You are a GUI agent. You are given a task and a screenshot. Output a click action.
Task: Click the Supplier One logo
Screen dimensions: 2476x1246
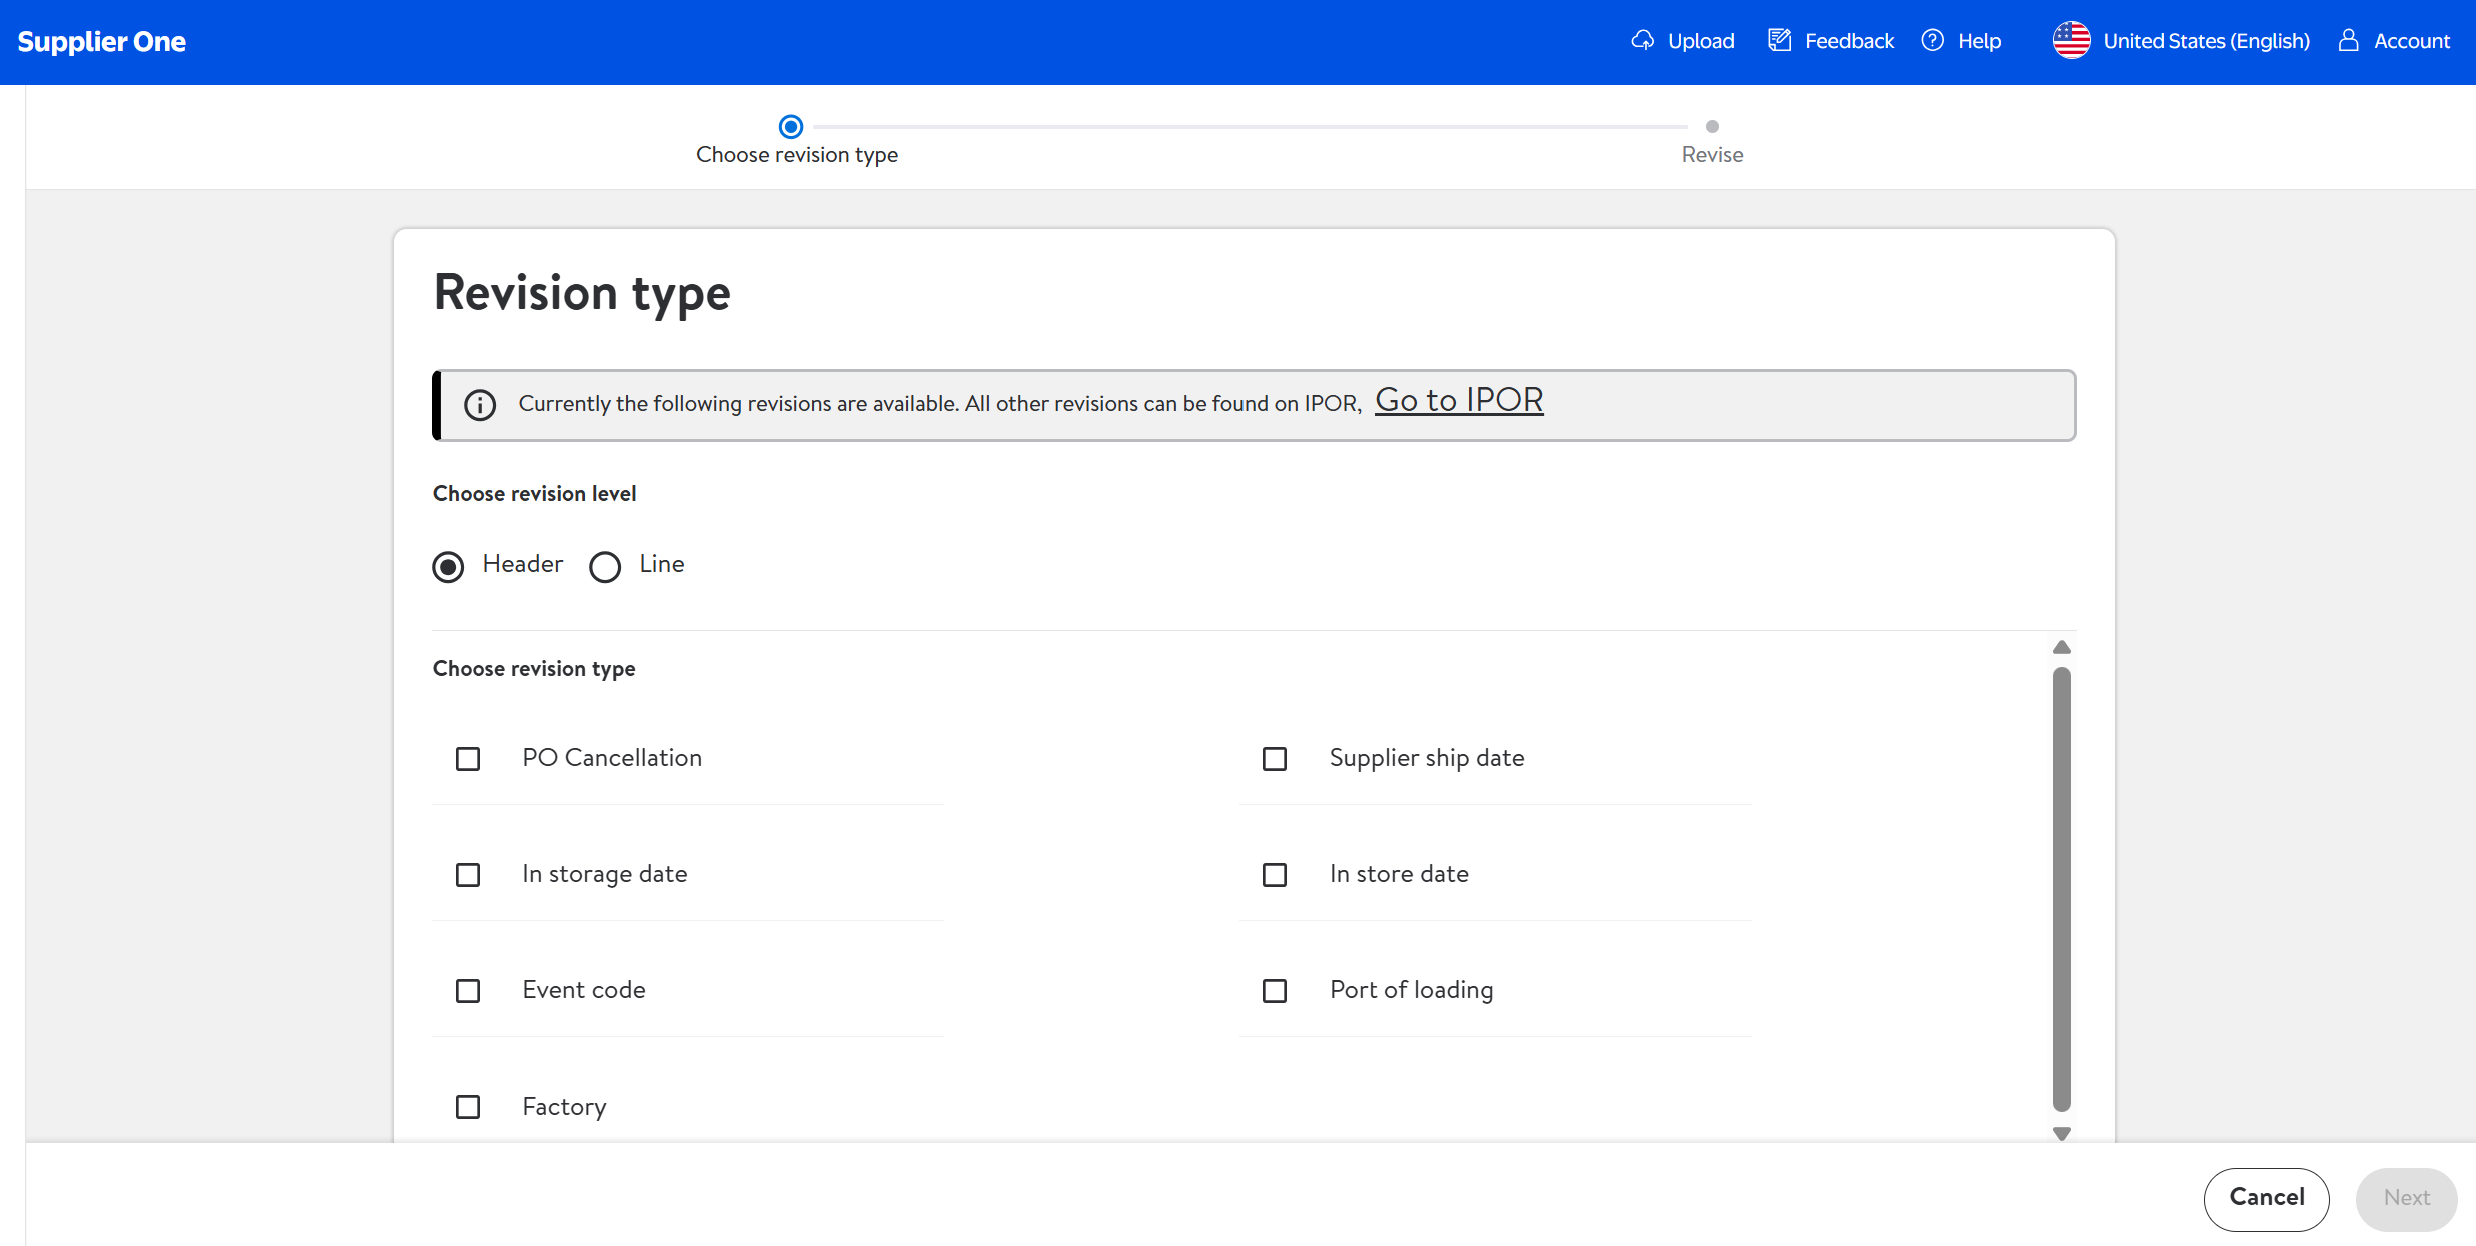tap(101, 42)
